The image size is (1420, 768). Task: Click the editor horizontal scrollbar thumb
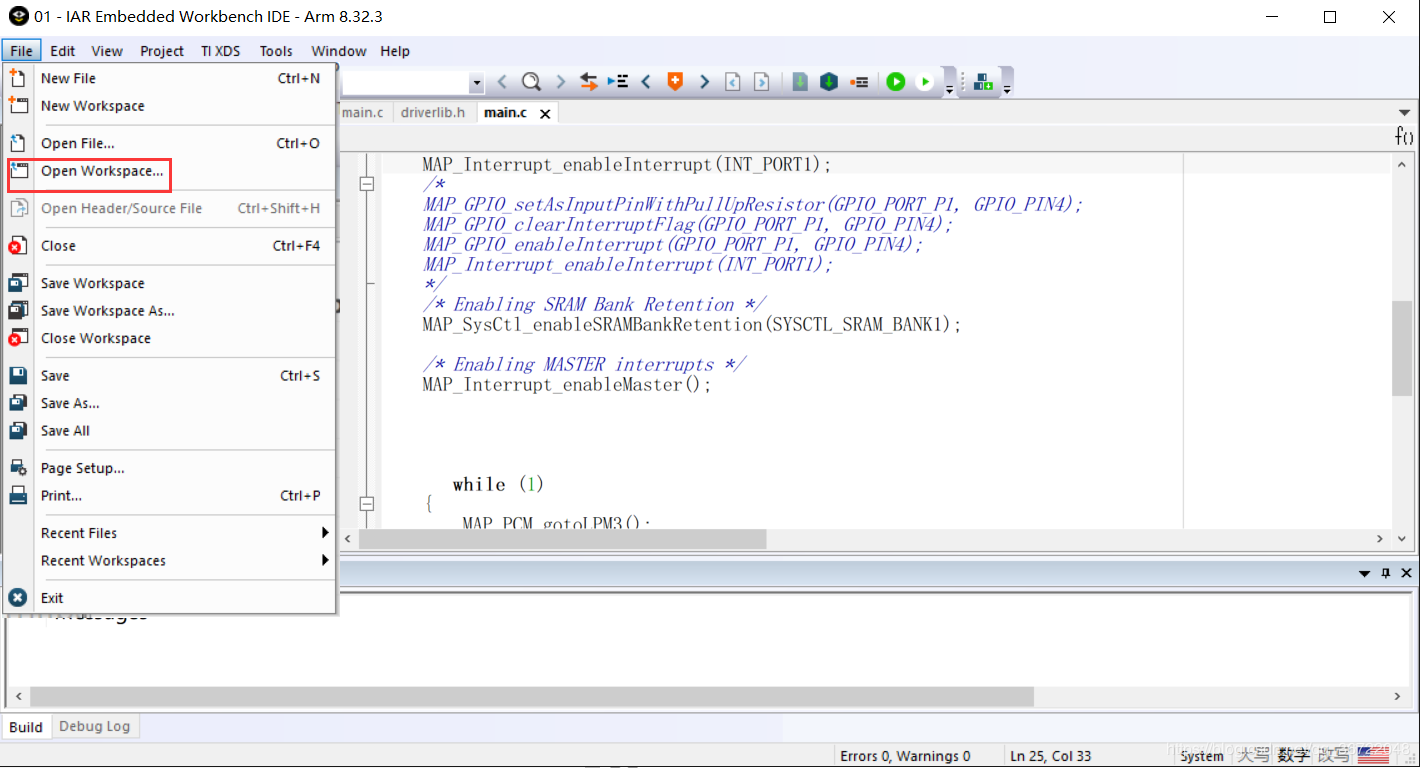point(563,539)
